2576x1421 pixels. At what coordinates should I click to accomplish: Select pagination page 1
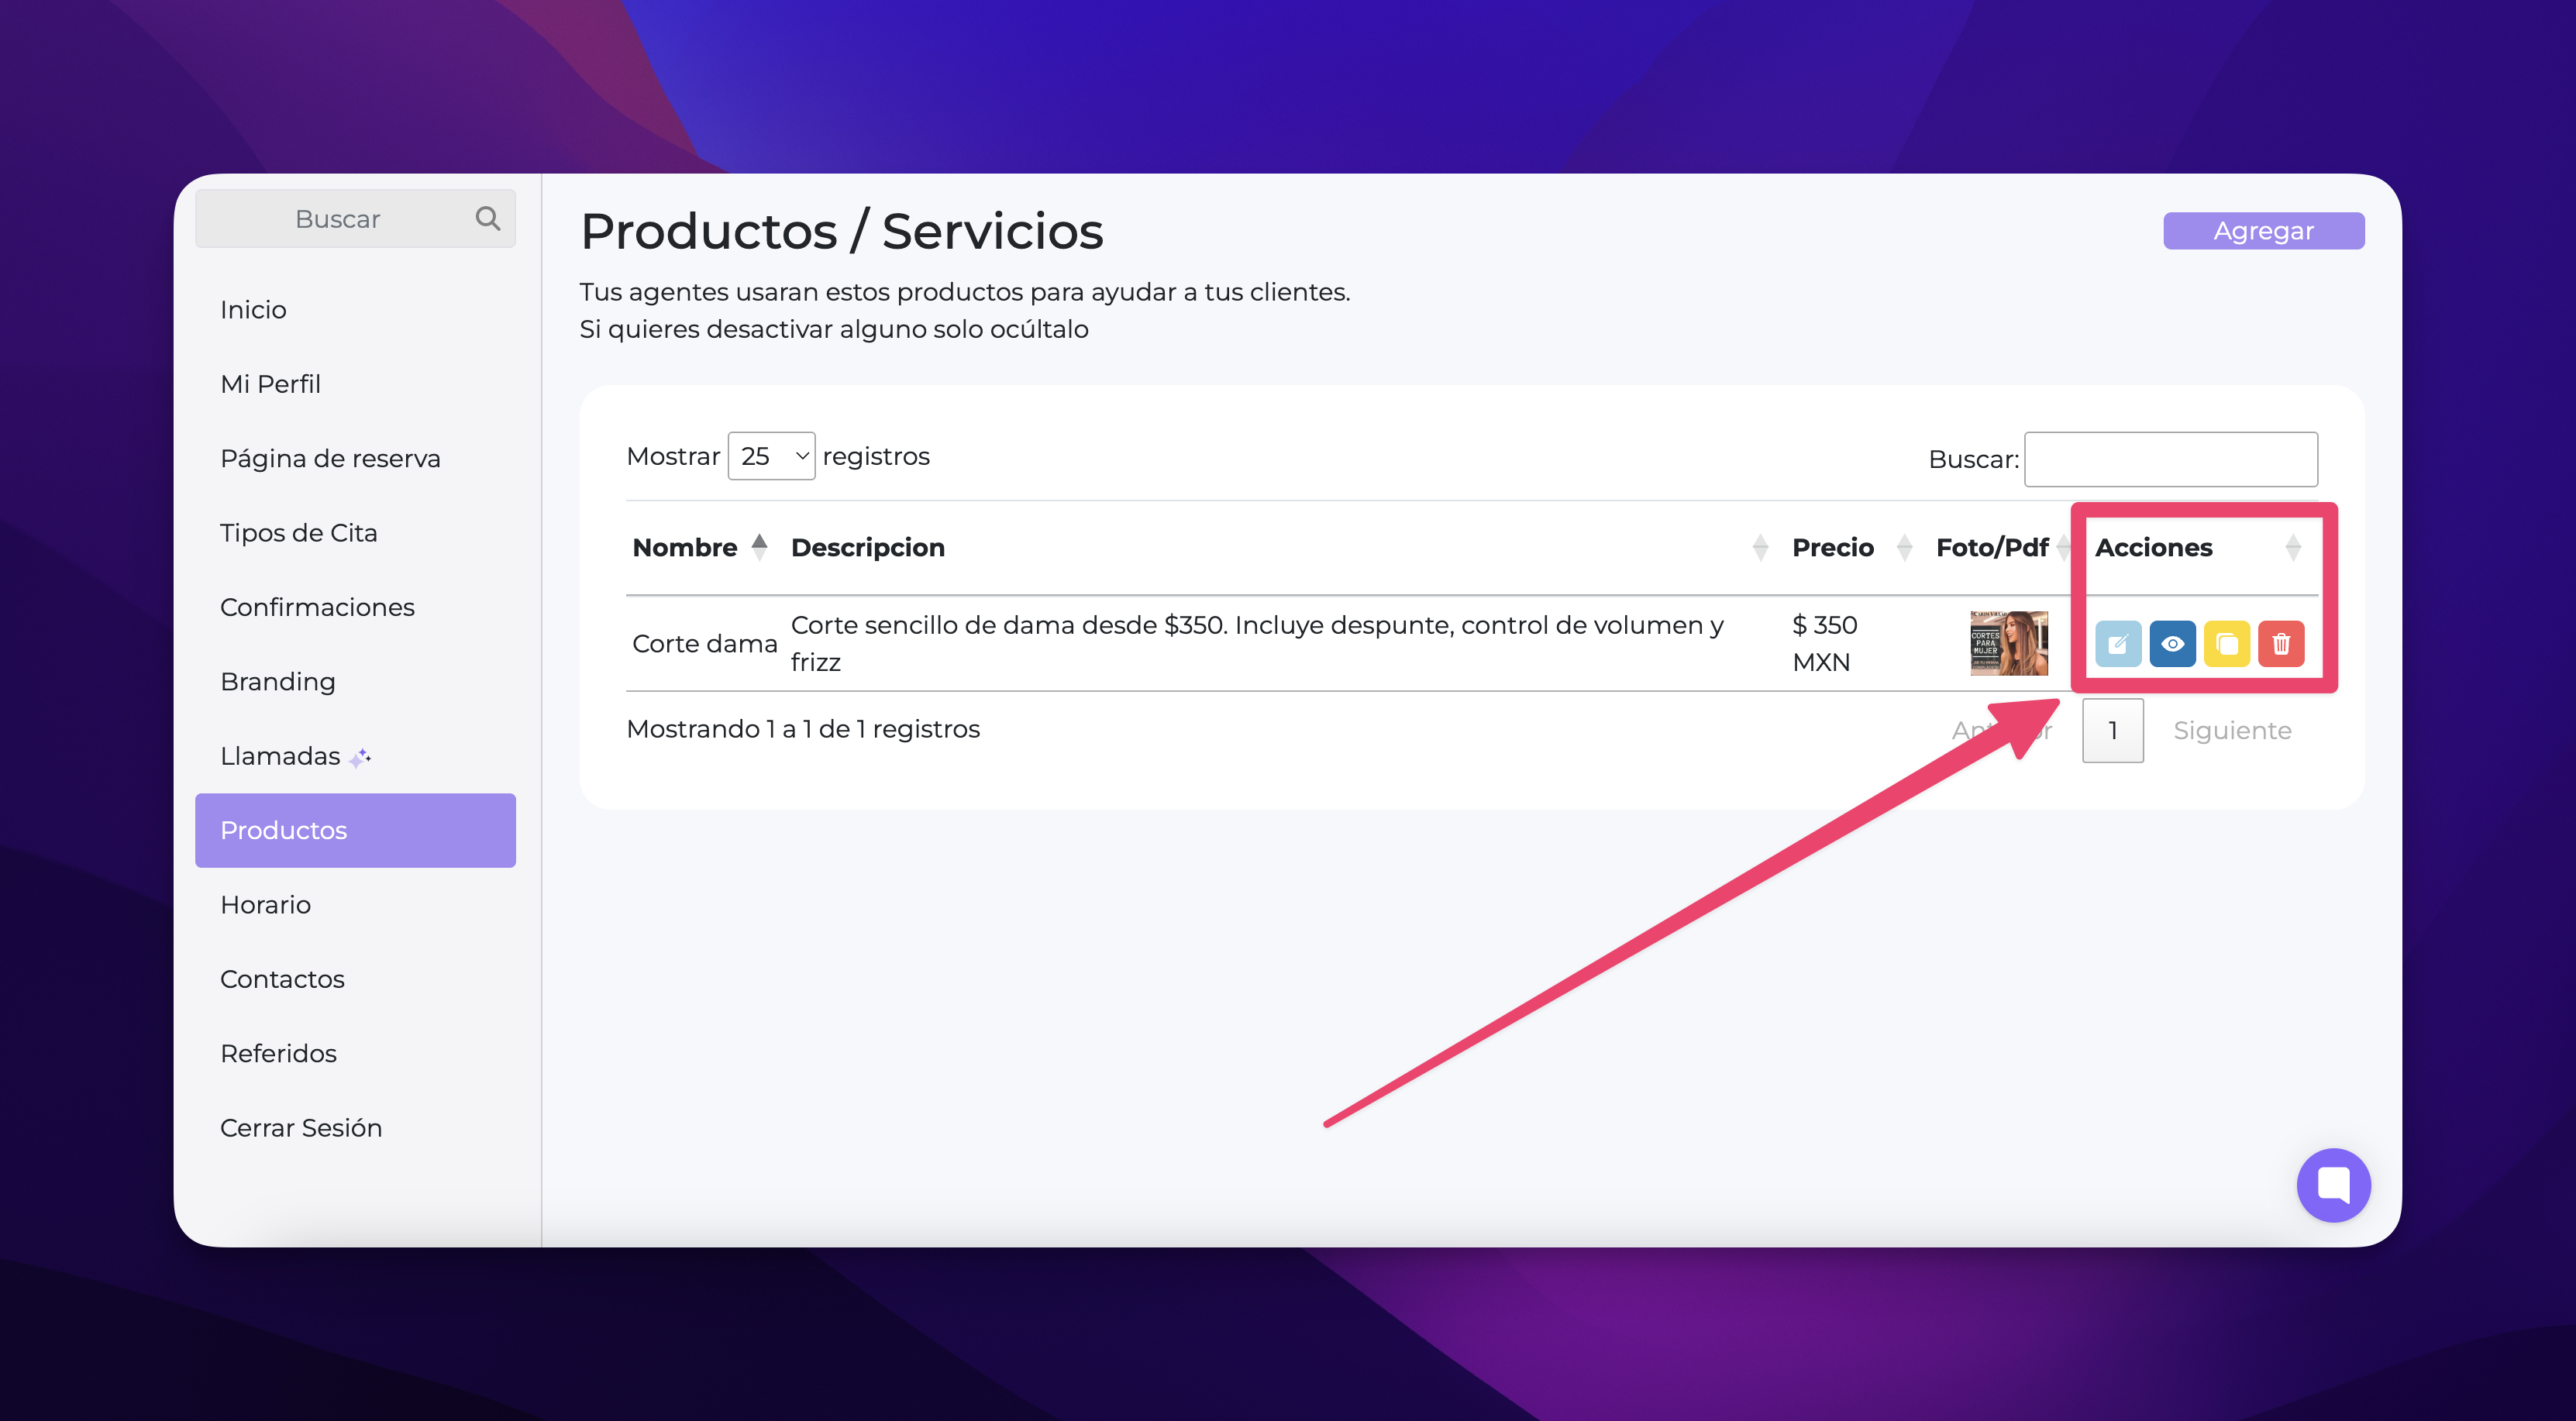[x=2112, y=730]
